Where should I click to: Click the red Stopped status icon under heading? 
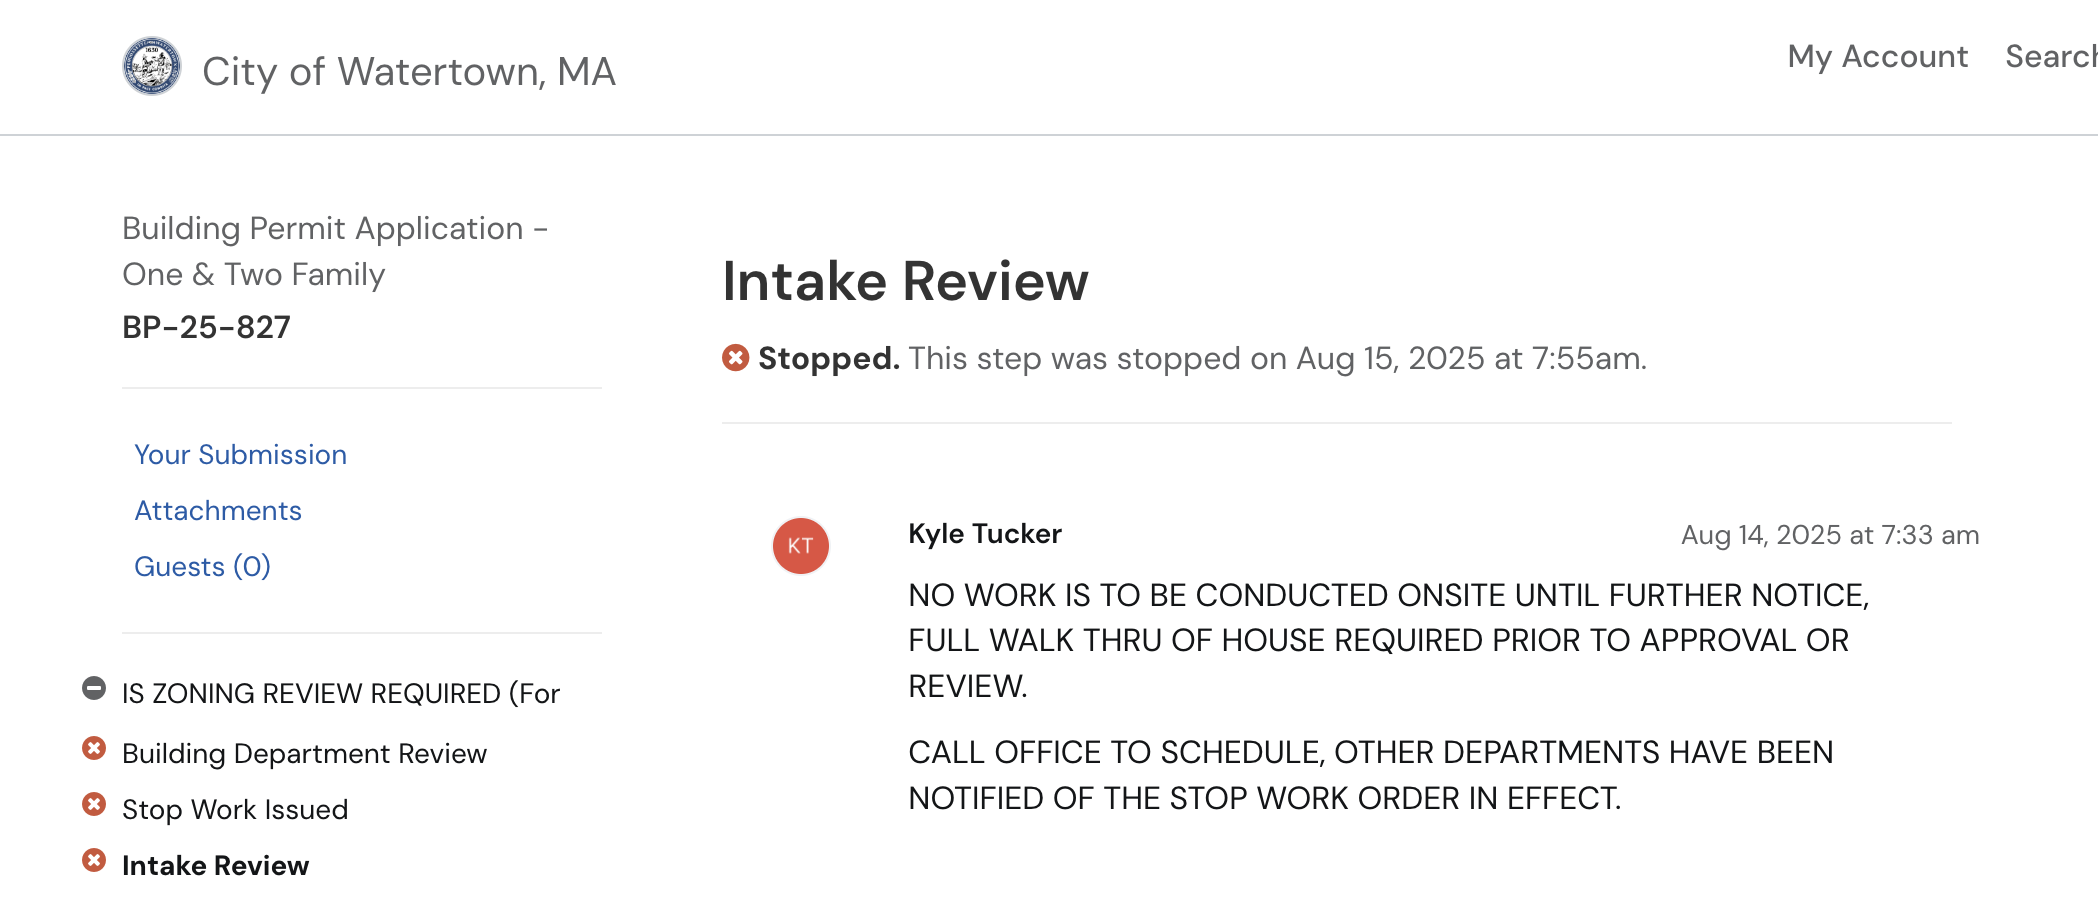[x=736, y=357]
